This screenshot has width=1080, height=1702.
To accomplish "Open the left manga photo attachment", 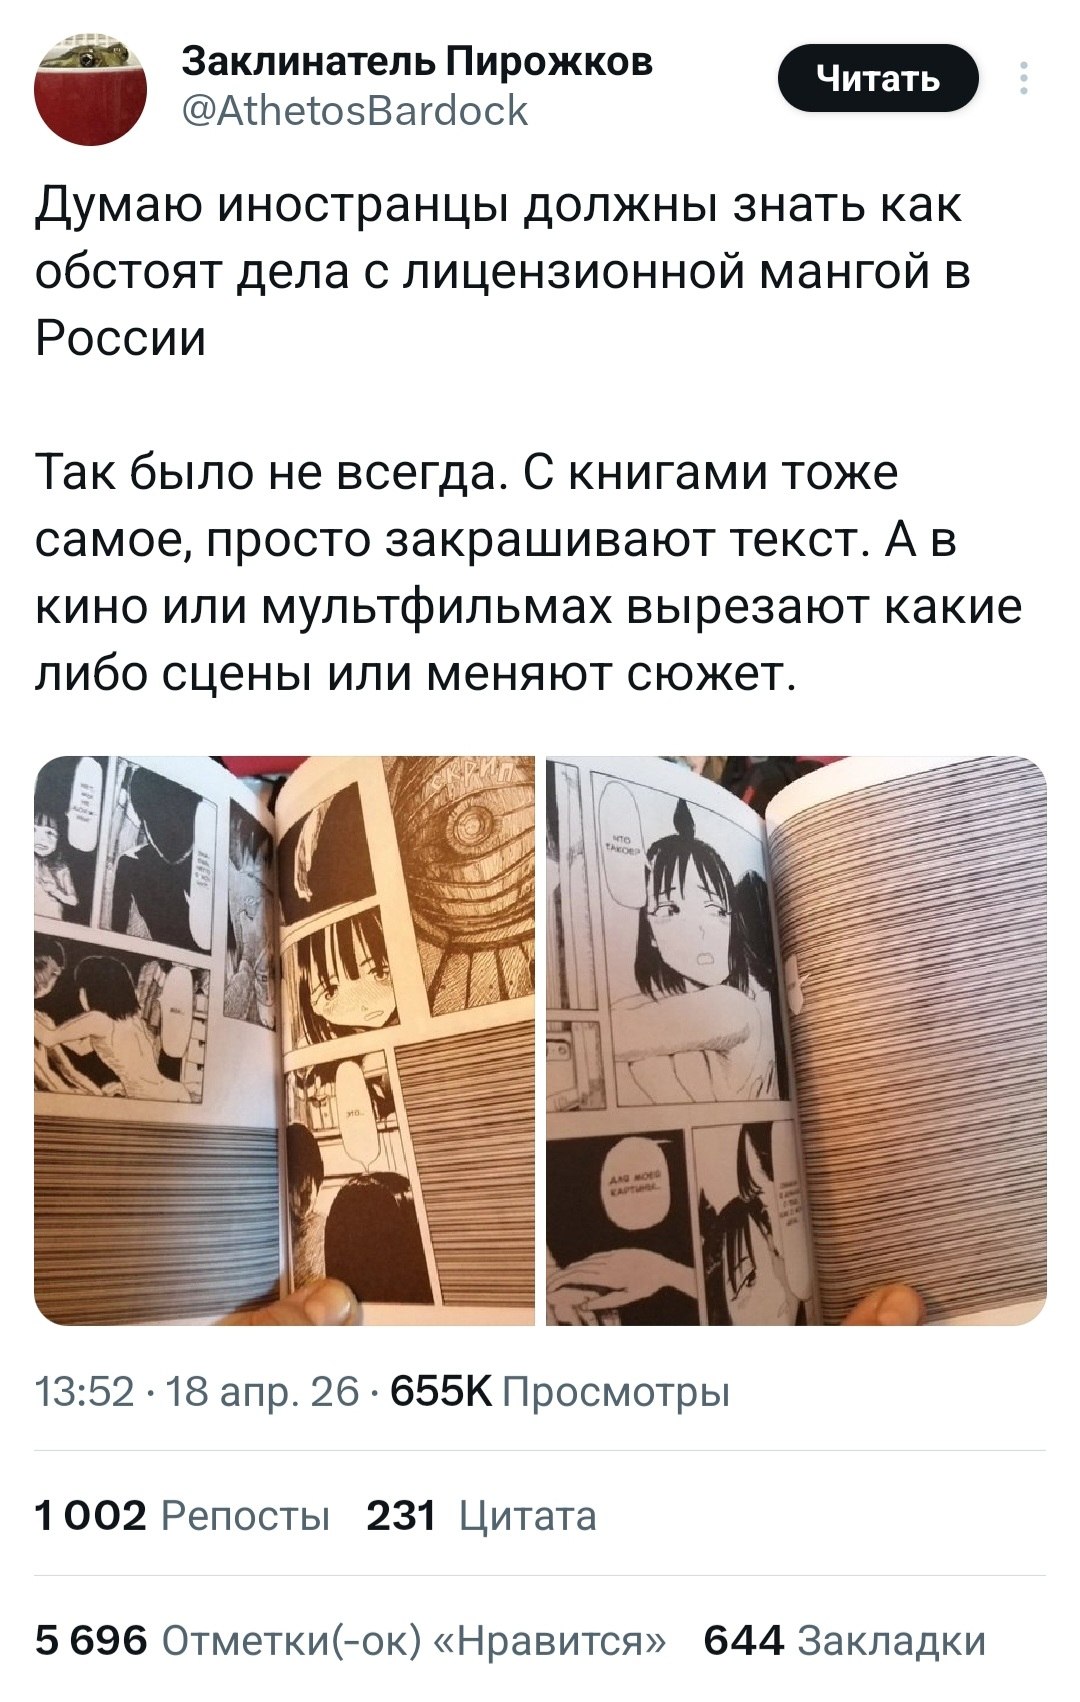I will point(285,1041).
